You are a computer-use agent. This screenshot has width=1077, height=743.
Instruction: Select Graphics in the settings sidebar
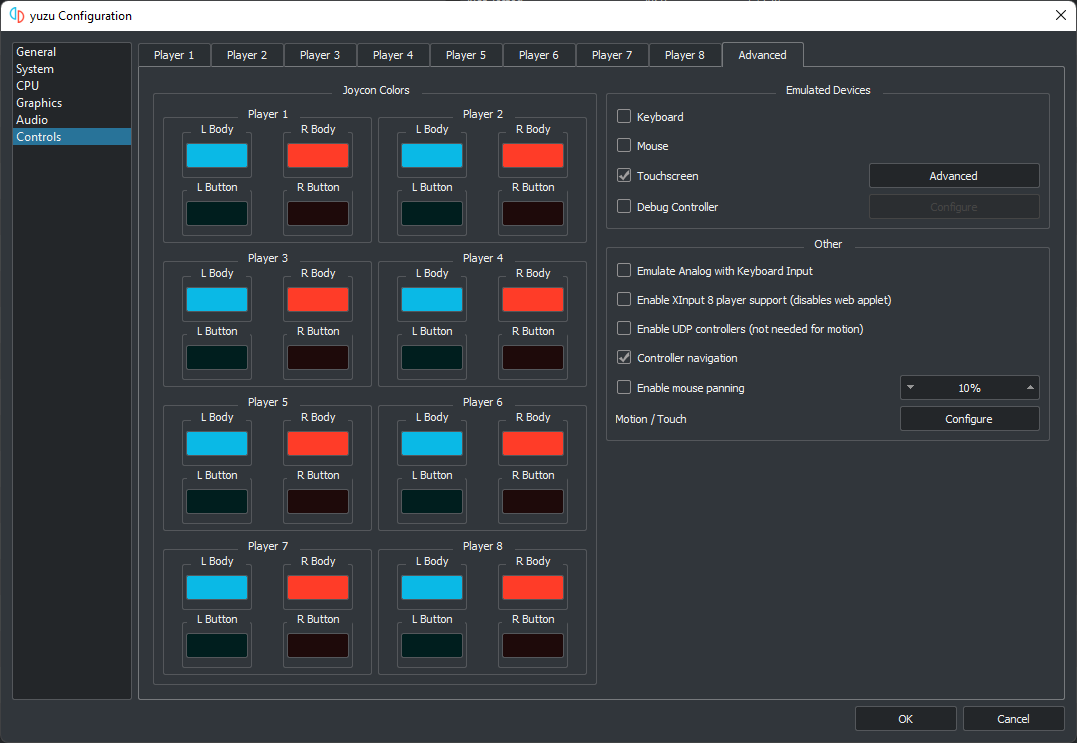(x=39, y=103)
